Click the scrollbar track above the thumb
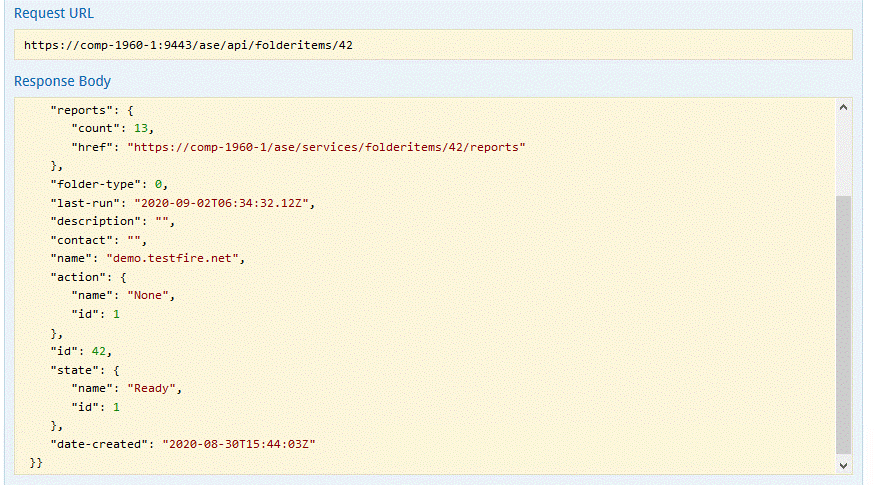The height and width of the screenshot is (485, 884). pyautogui.click(x=844, y=155)
